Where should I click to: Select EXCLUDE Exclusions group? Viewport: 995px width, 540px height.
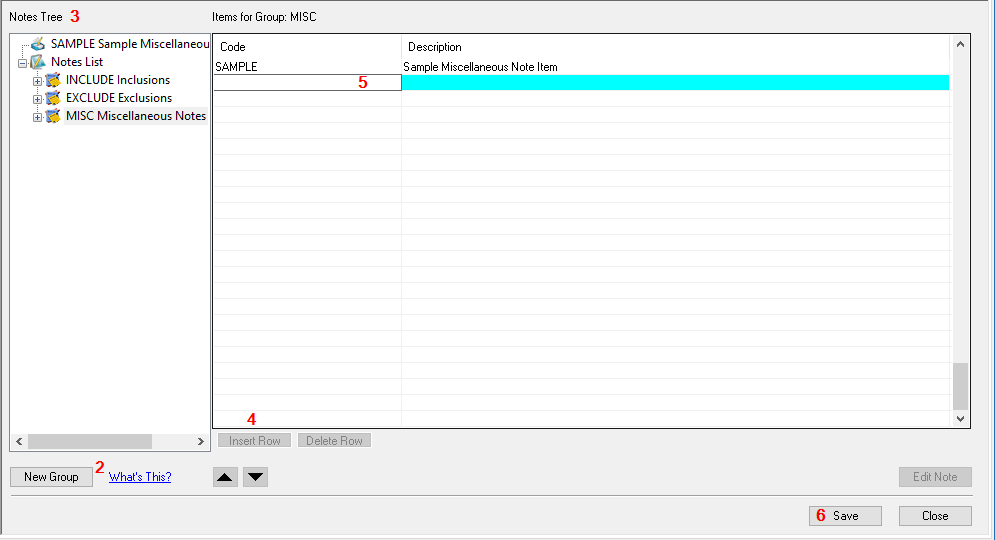tap(119, 98)
